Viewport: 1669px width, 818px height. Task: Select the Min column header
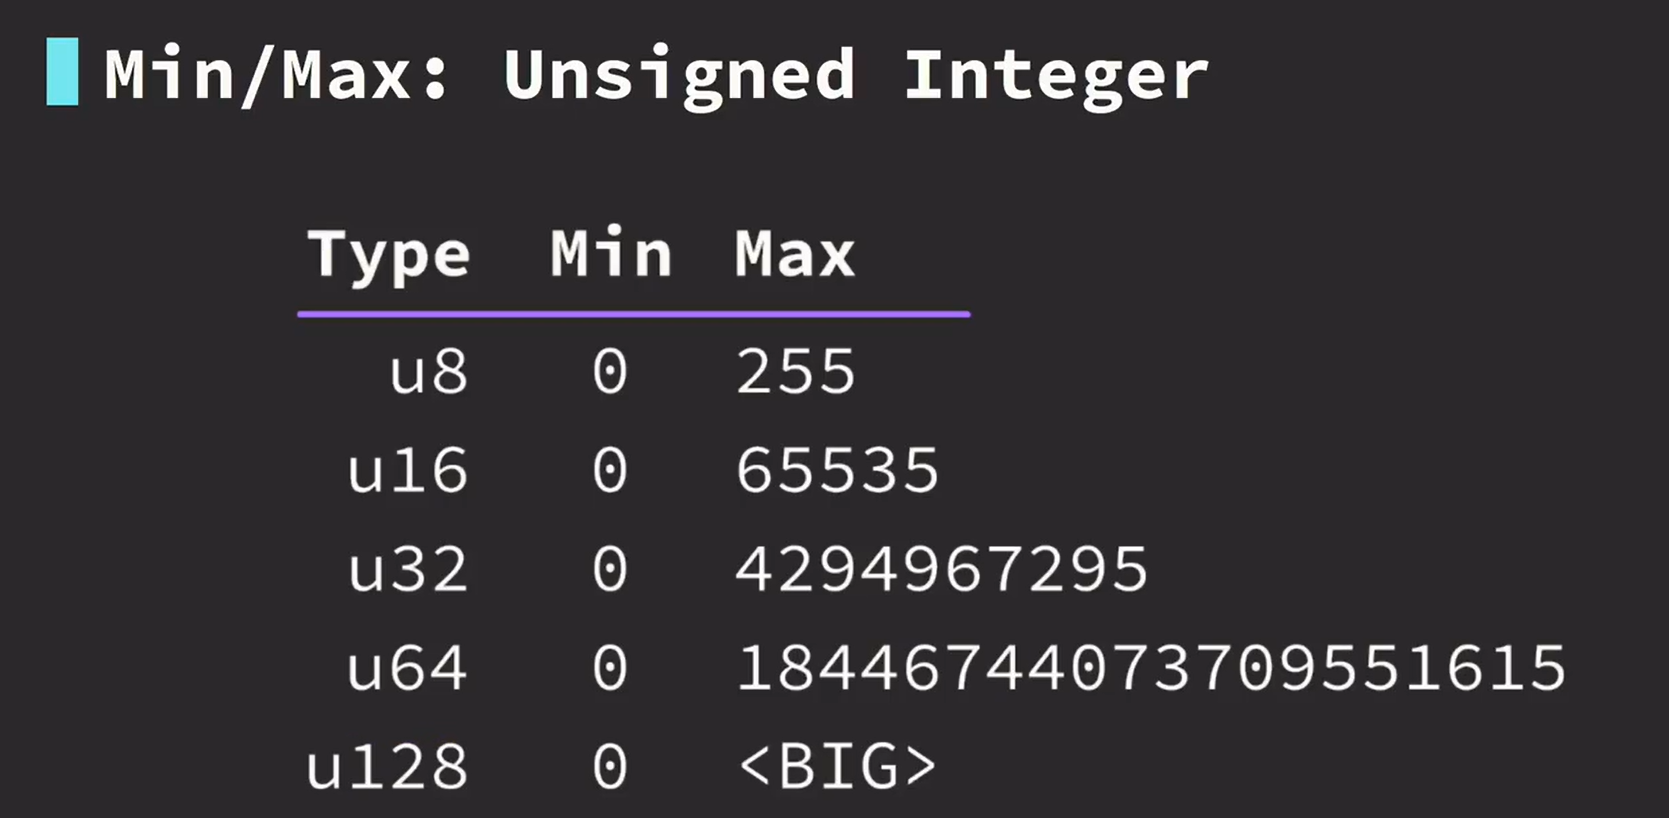click(x=610, y=253)
